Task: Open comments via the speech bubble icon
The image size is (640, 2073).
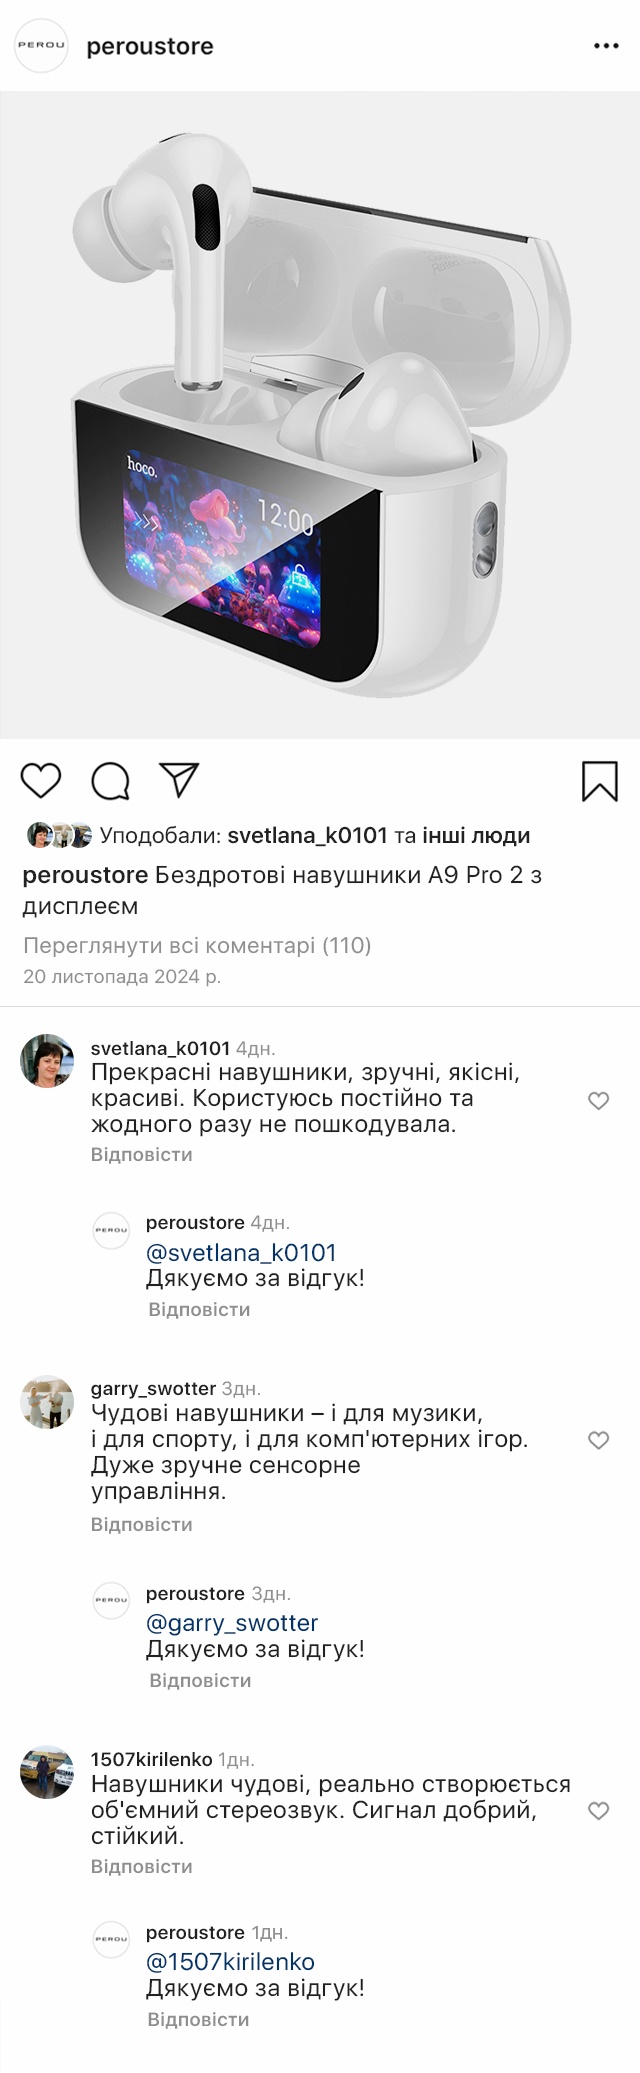Action: tap(110, 781)
